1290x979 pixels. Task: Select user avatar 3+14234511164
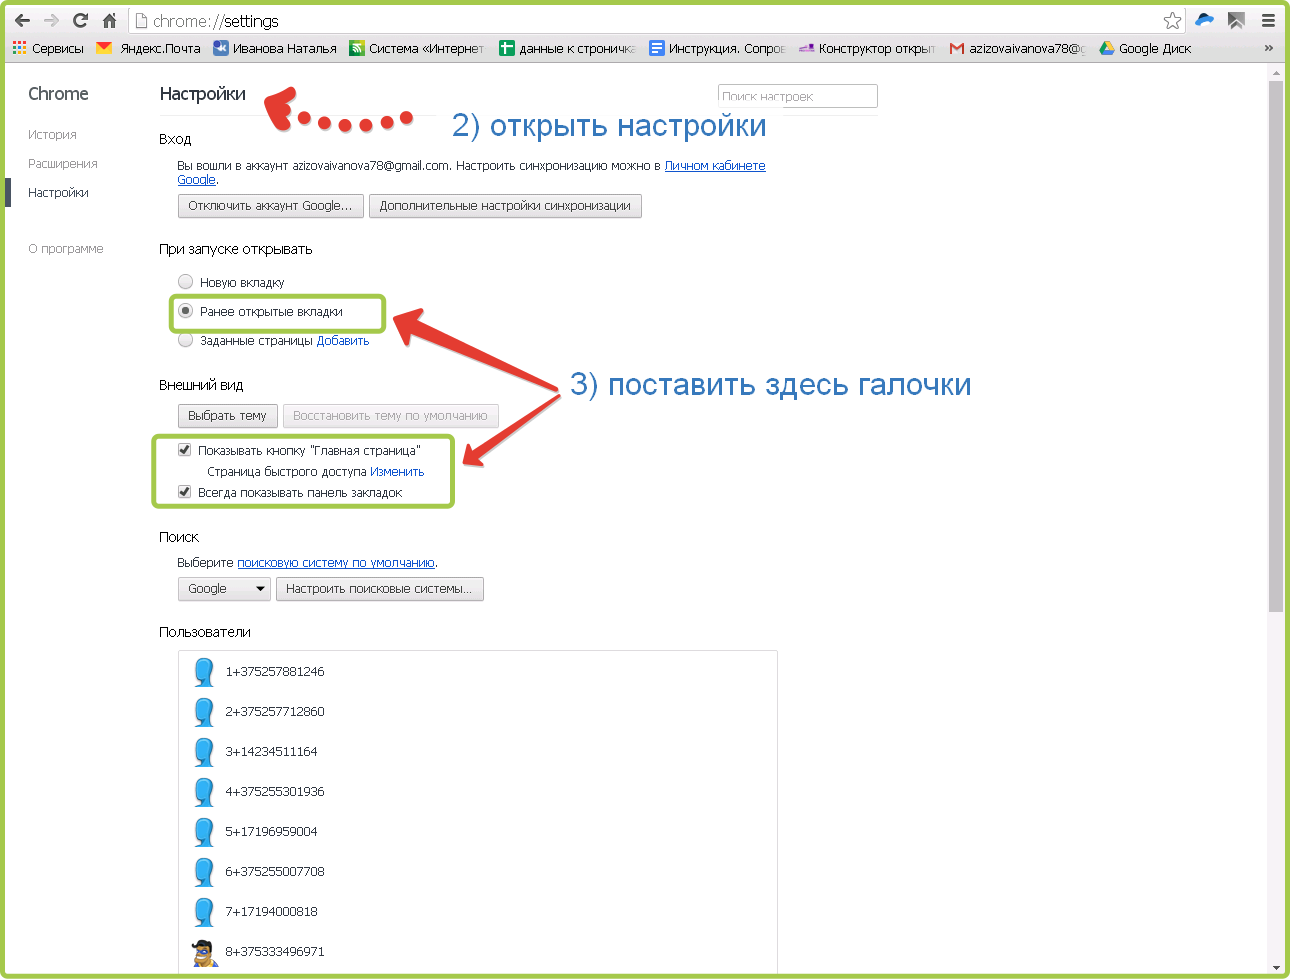pos(204,752)
